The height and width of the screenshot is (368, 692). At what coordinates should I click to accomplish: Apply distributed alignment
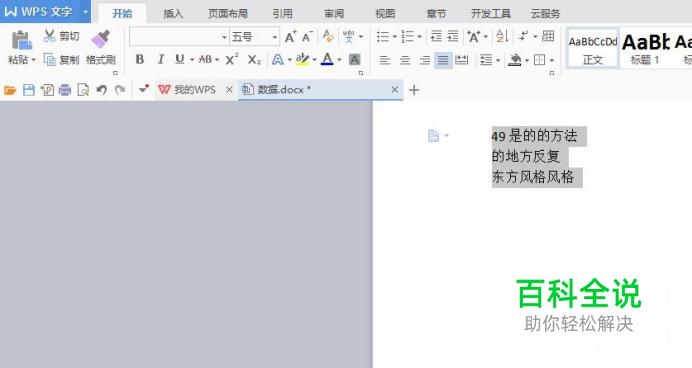[x=462, y=60]
